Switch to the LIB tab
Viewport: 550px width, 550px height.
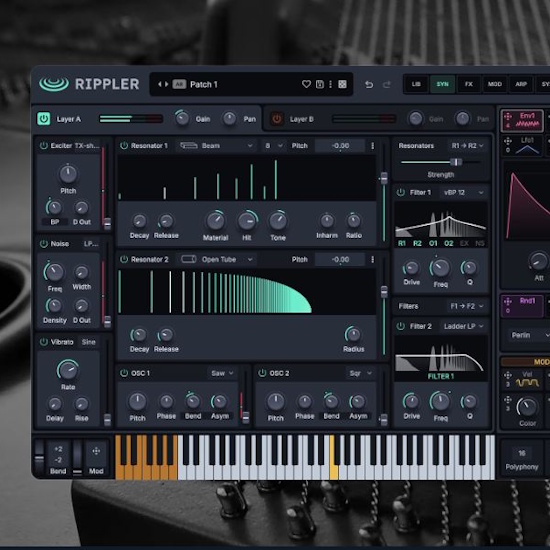click(x=416, y=84)
